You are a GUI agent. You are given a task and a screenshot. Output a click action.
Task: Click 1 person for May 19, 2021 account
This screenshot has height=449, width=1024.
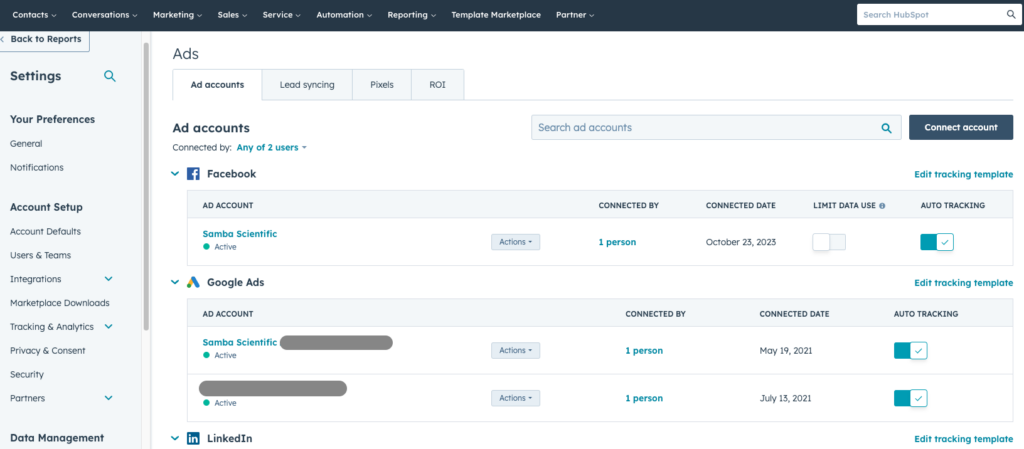pos(644,350)
